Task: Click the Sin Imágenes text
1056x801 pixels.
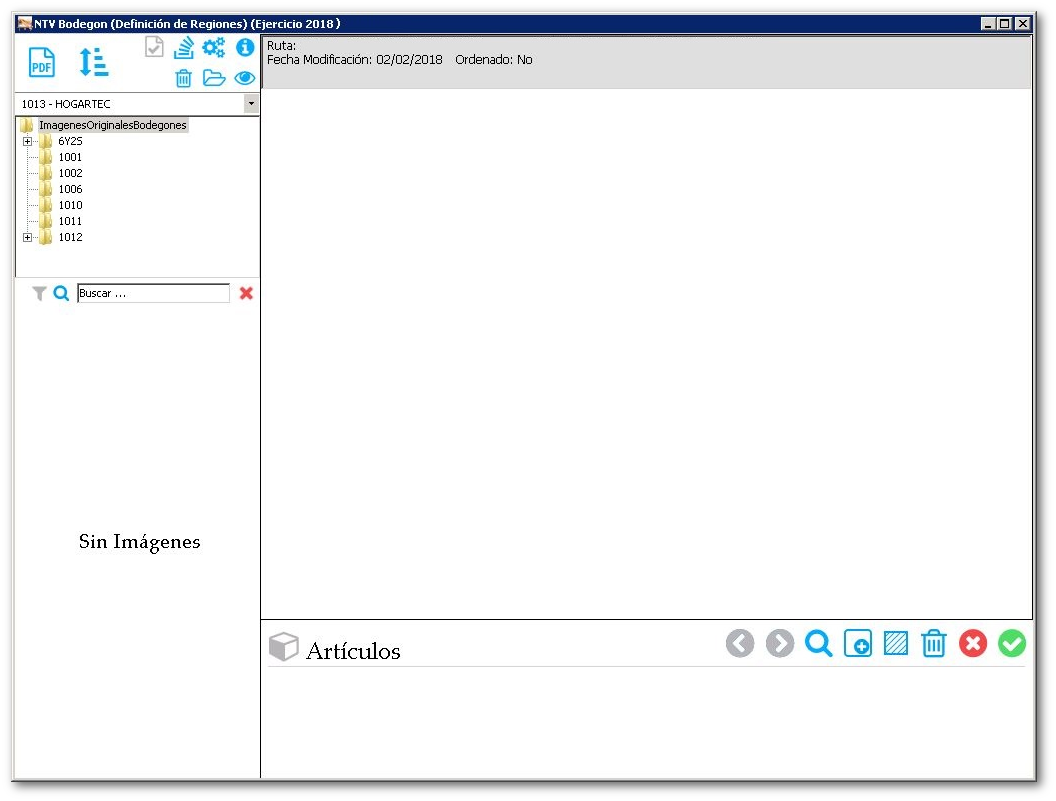Action: click(x=139, y=542)
